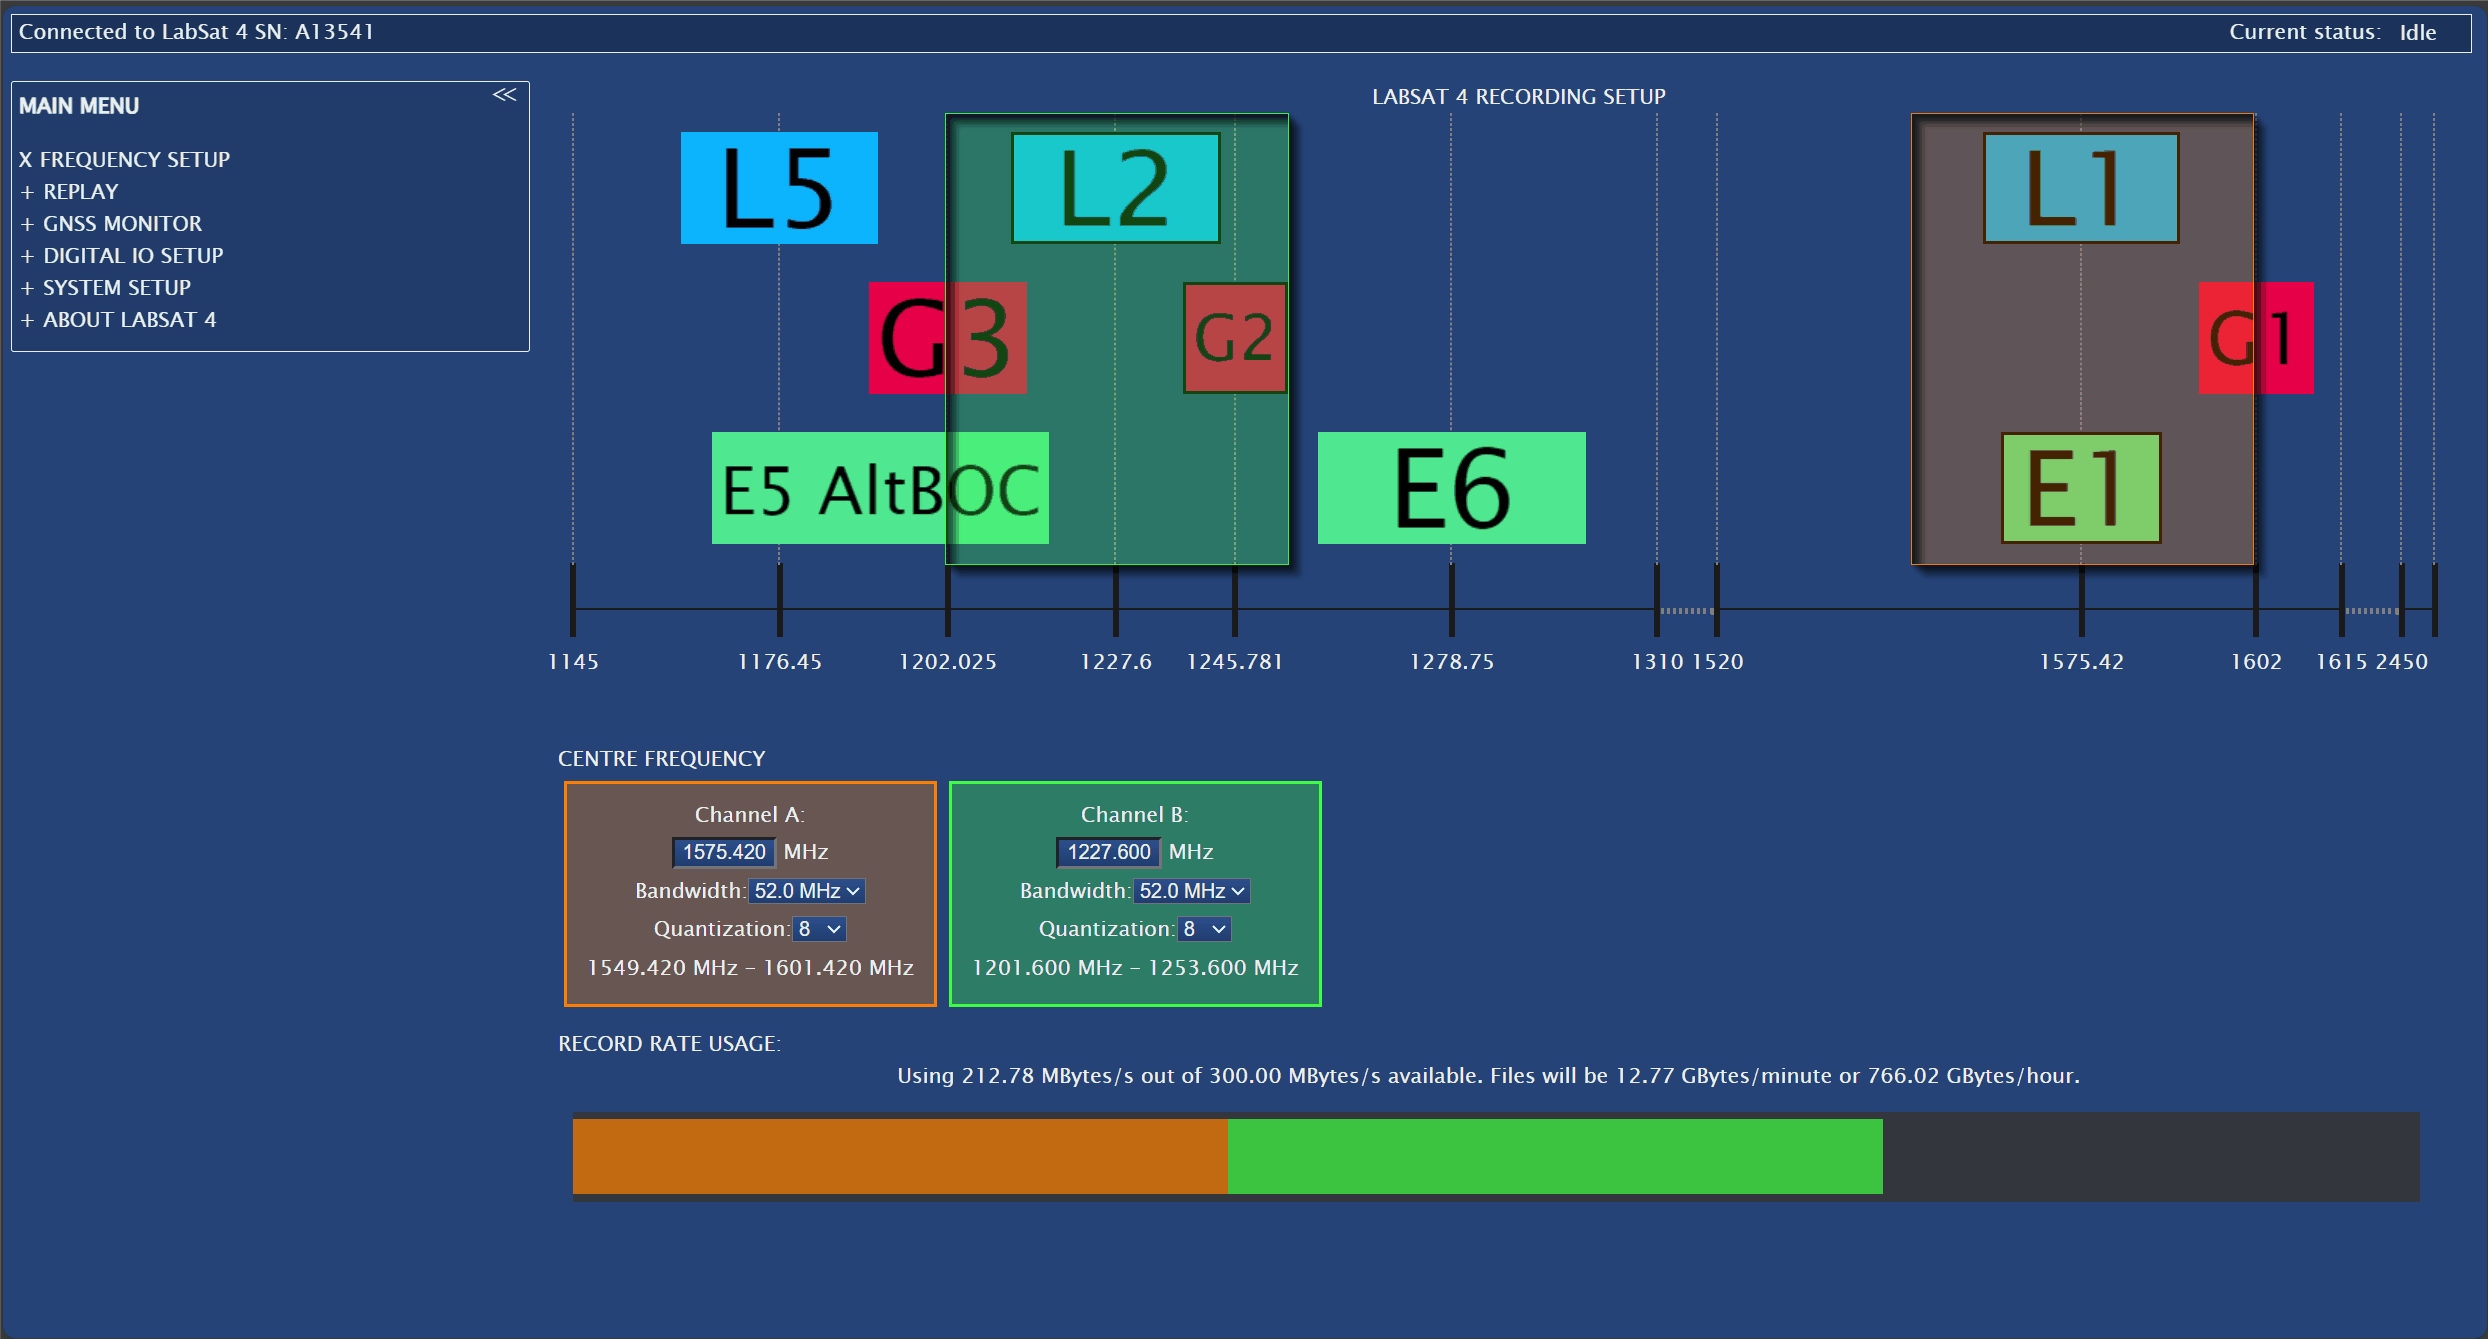Viewport: 2488px width, 1339px height.
Task: Open Channel A Bandwidth dropdown
Action: pos(807,891)
